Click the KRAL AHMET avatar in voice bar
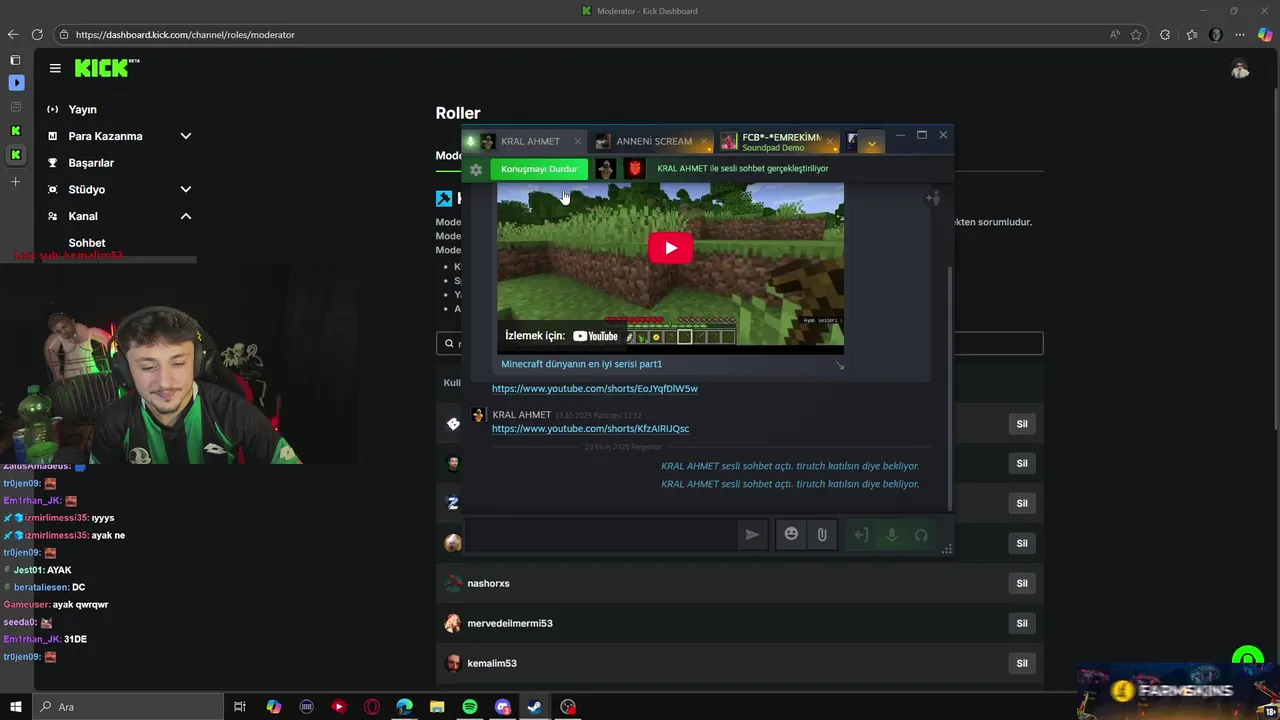Screen dimensions: 1280x720 click(x=605, y=169)
